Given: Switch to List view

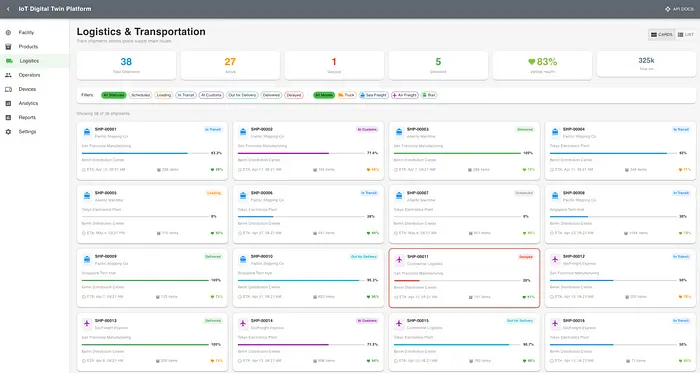Looking at the screenshot, I should coord(685,34).
